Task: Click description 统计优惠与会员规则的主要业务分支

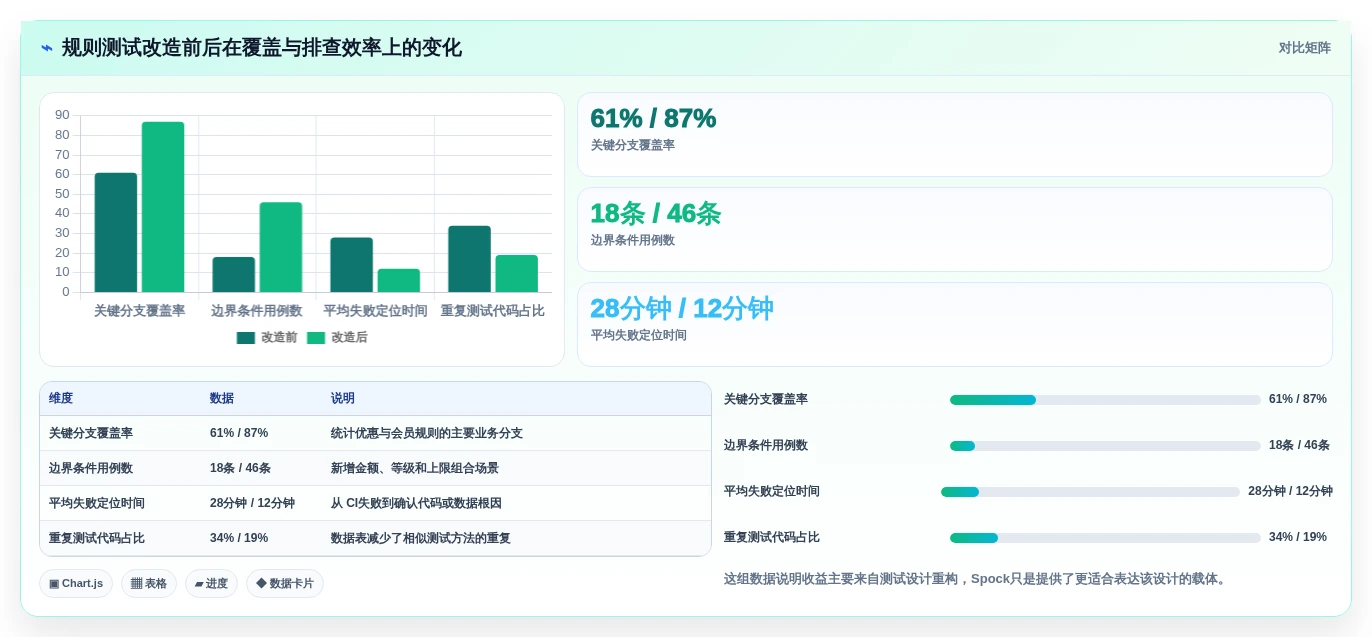Action: pos(427,433)
